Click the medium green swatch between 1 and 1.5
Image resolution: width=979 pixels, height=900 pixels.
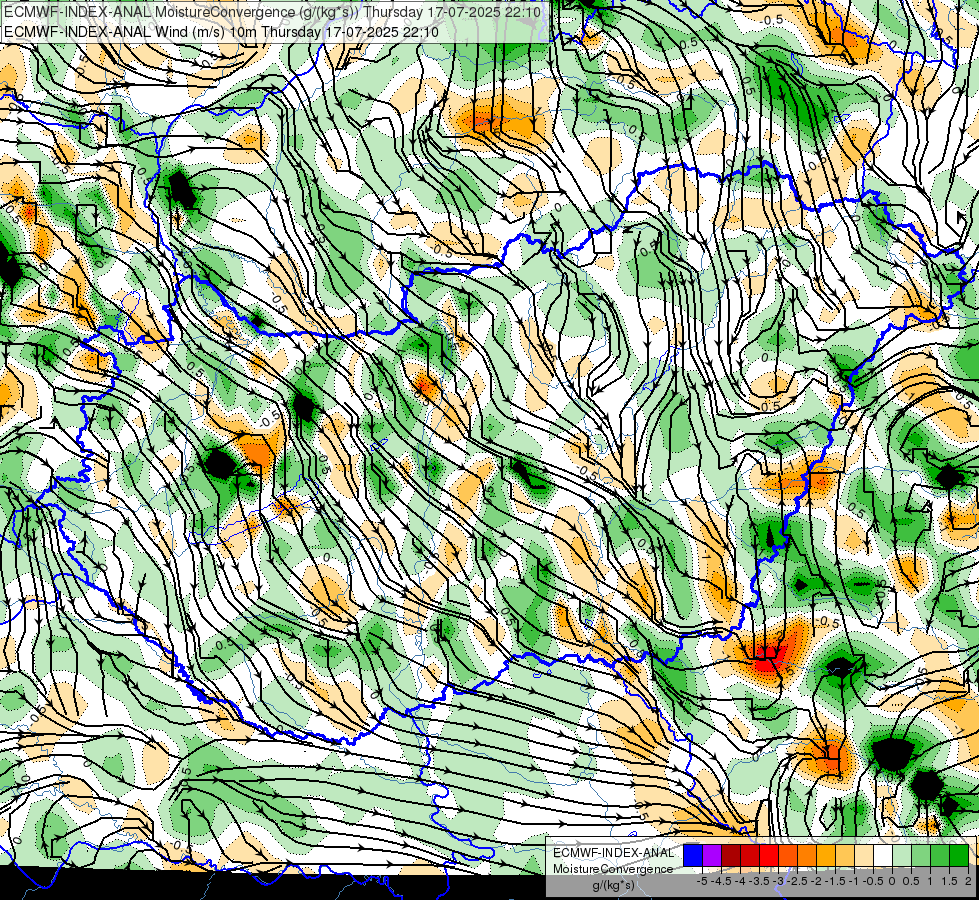[940, 855]
